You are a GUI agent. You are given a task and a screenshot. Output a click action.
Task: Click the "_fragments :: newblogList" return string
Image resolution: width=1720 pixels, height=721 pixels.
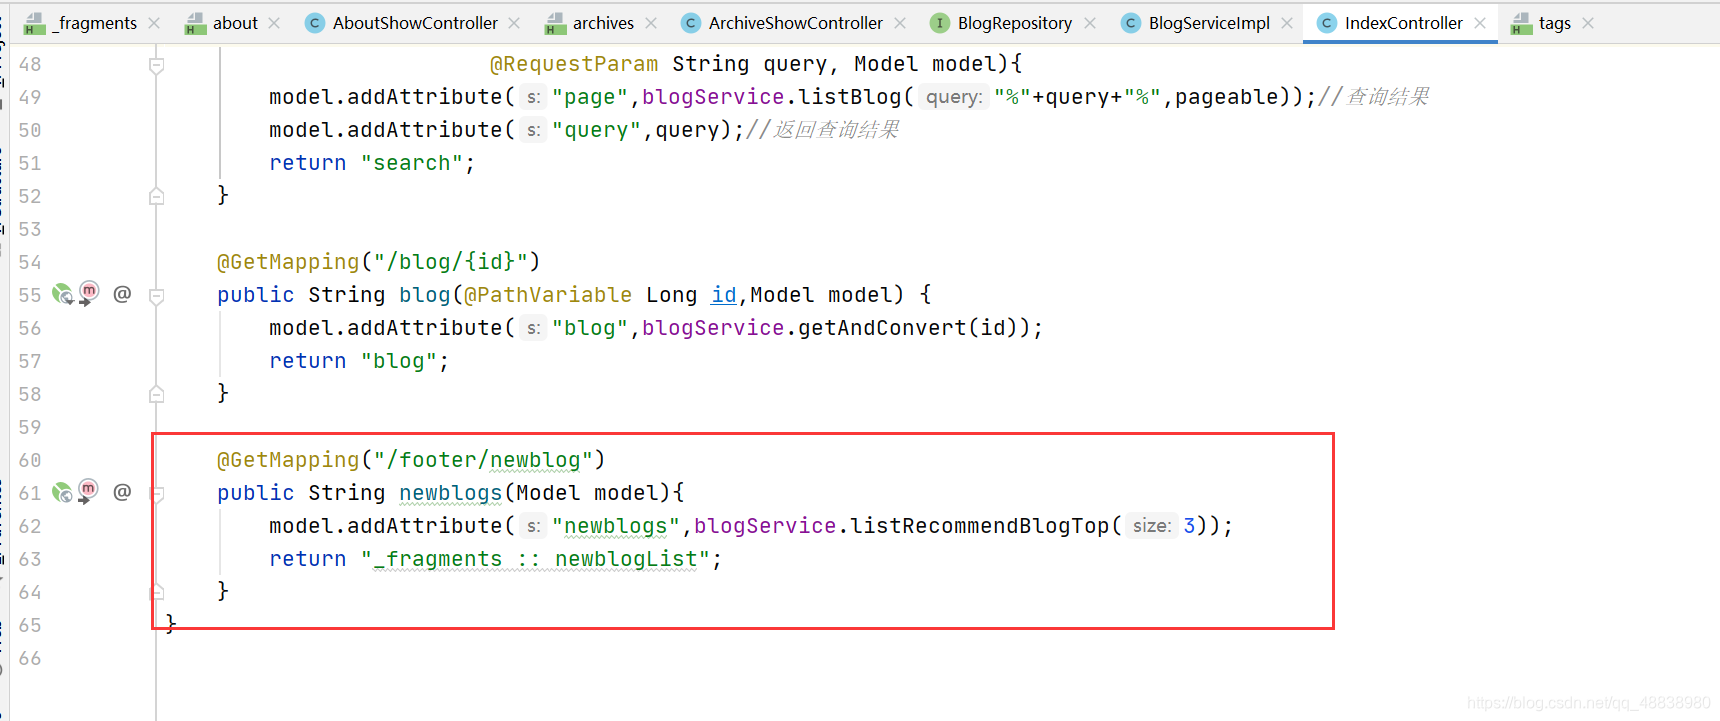tap(535, 559)
